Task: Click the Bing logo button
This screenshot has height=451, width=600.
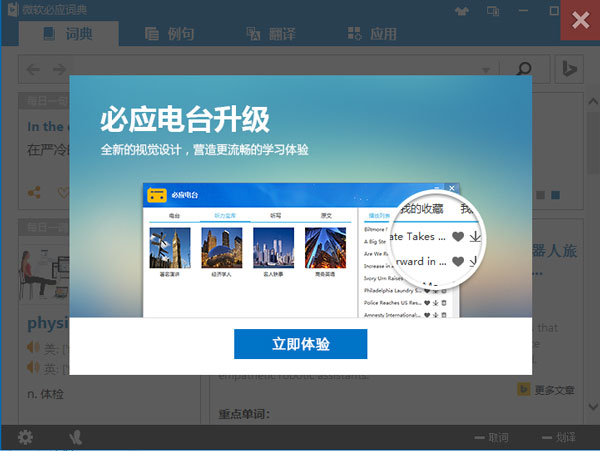Action: [x=569, y=69]
